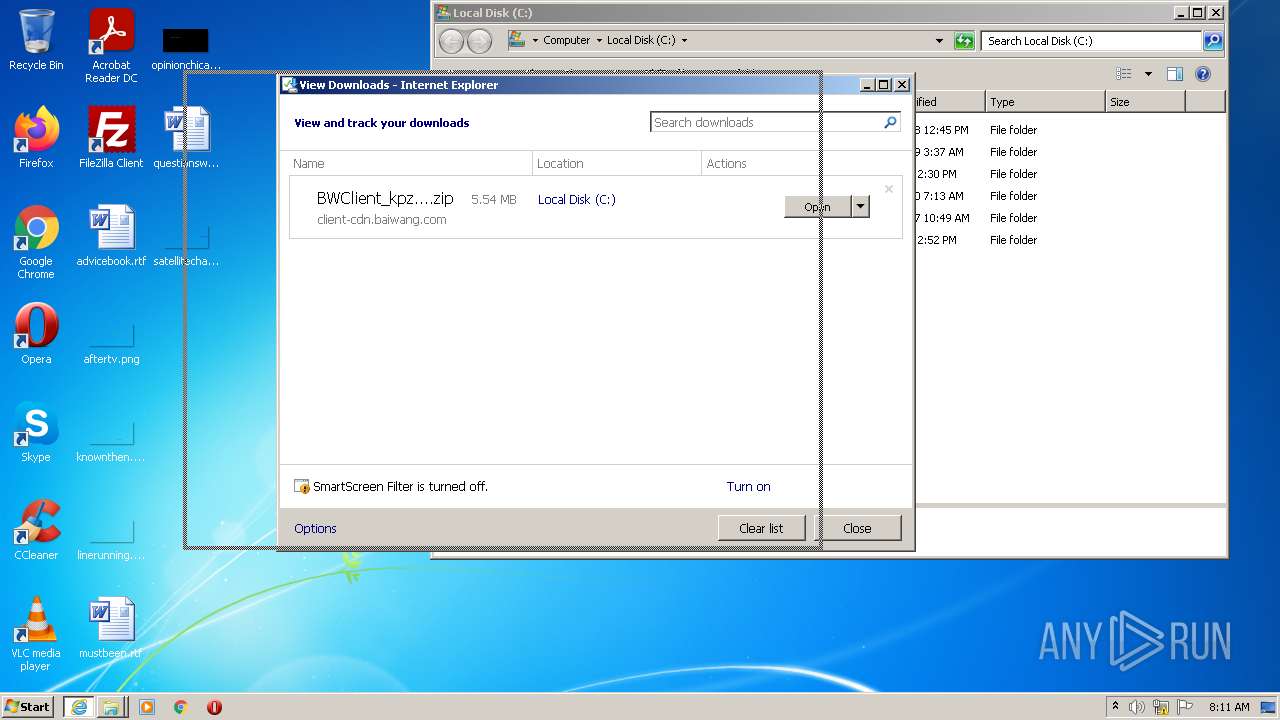The width and height of the screenshot is (1280, 720).
Task: Expand the address bar history dropdown
Action: click(939, 41)
